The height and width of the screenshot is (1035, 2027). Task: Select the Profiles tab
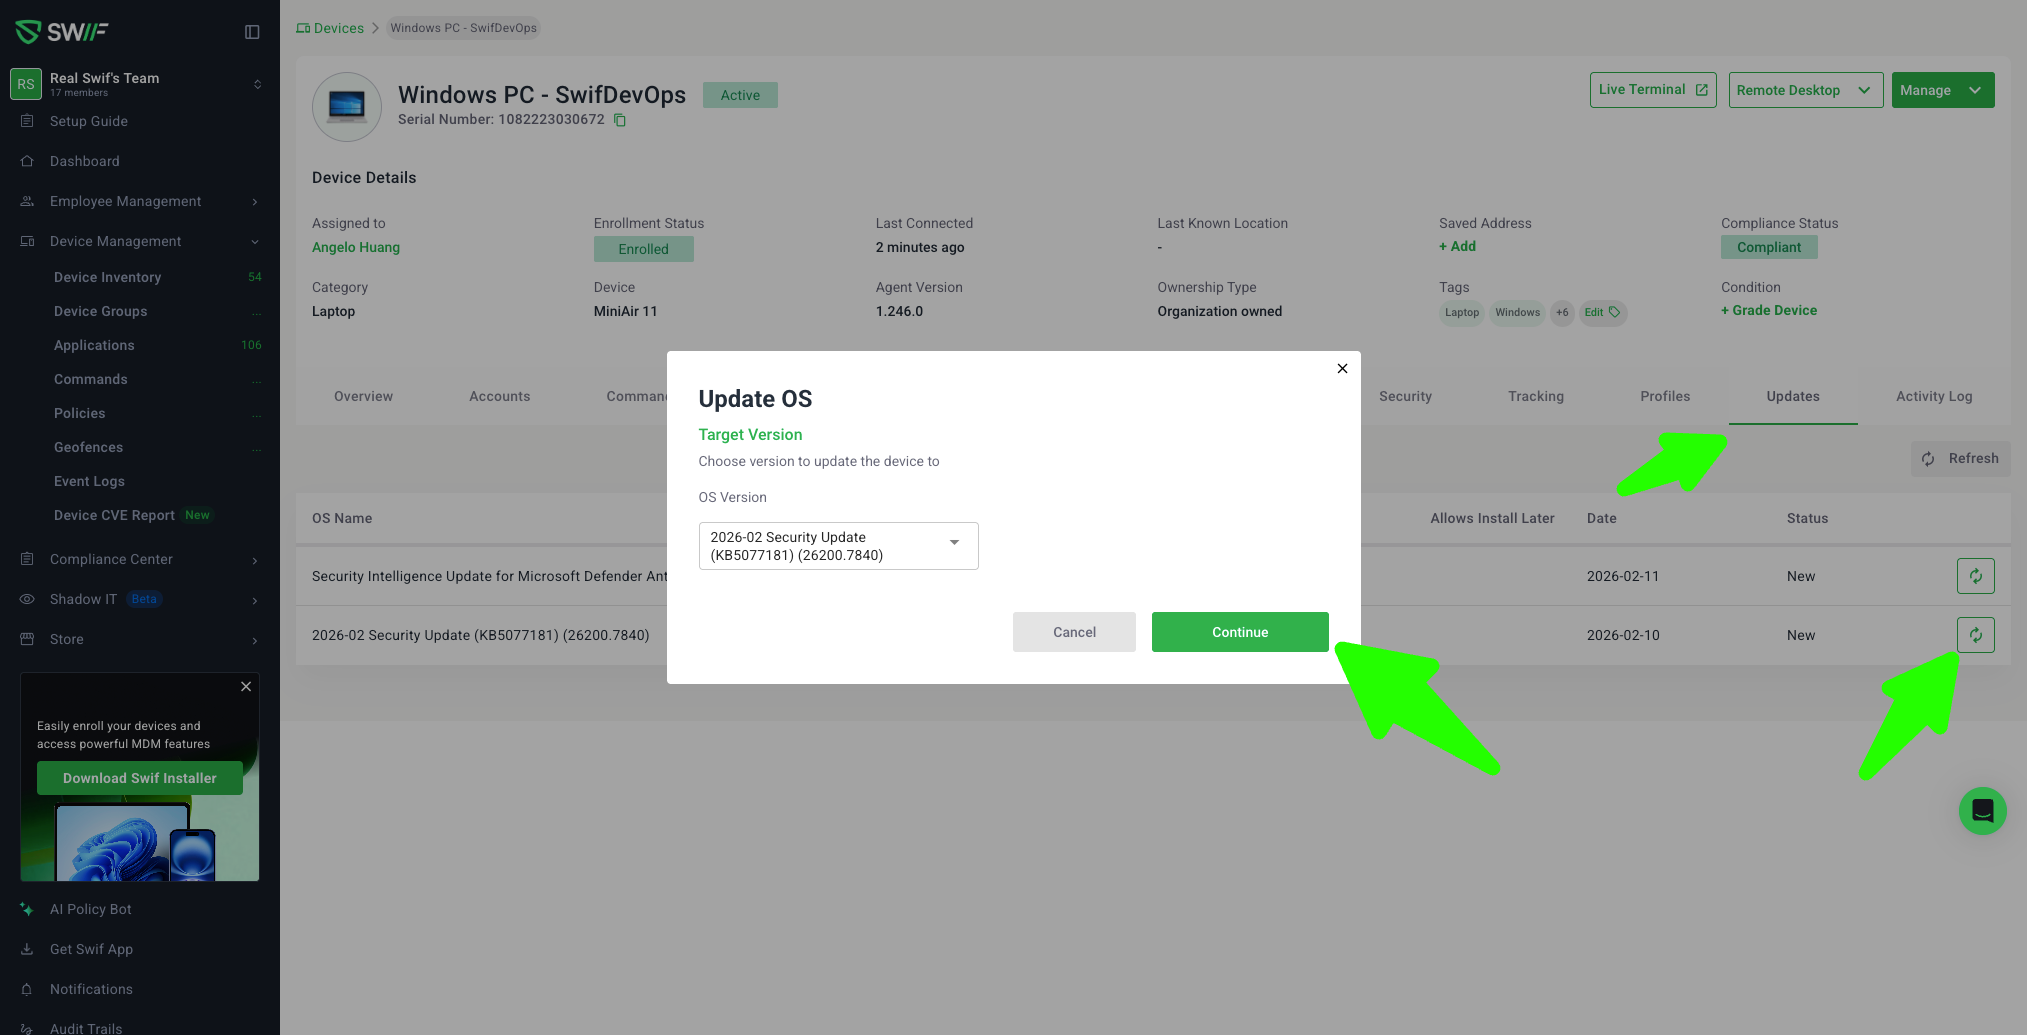pos(1664,396)
